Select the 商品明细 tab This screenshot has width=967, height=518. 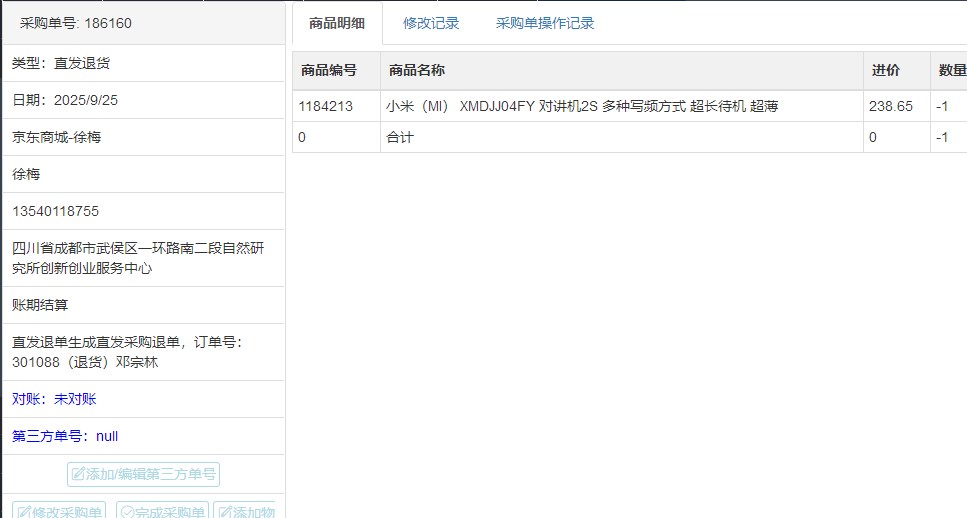pos(337,23)
